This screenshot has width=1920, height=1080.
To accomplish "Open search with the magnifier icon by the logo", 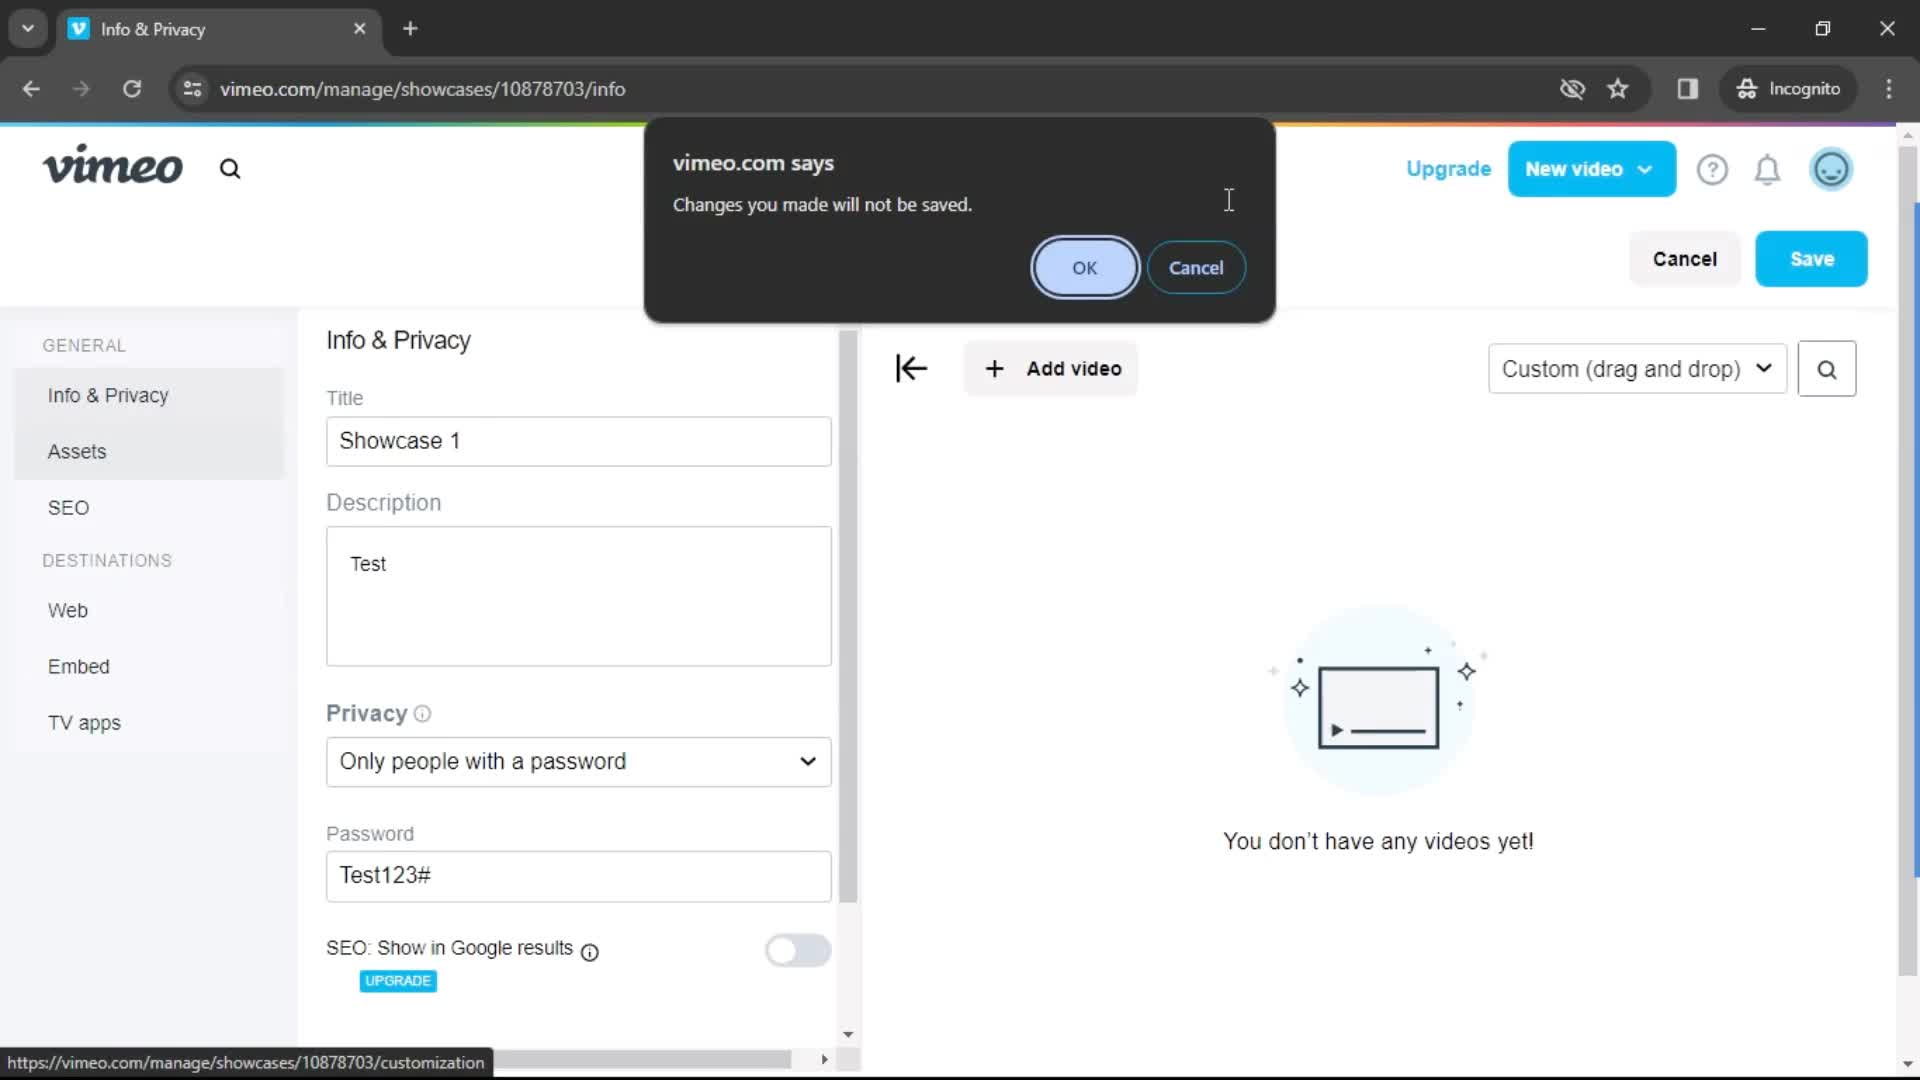I will [230, 169].
